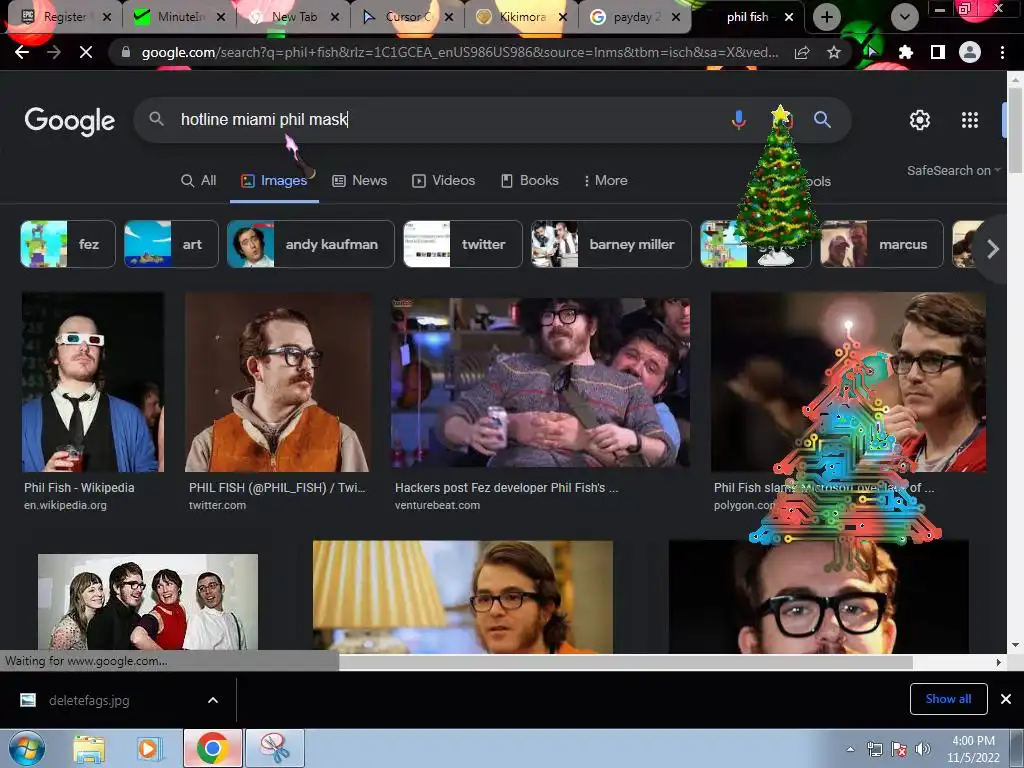Expand the download item options caret
Viewport: 1024px width, 768px height.
coord(213,700)
